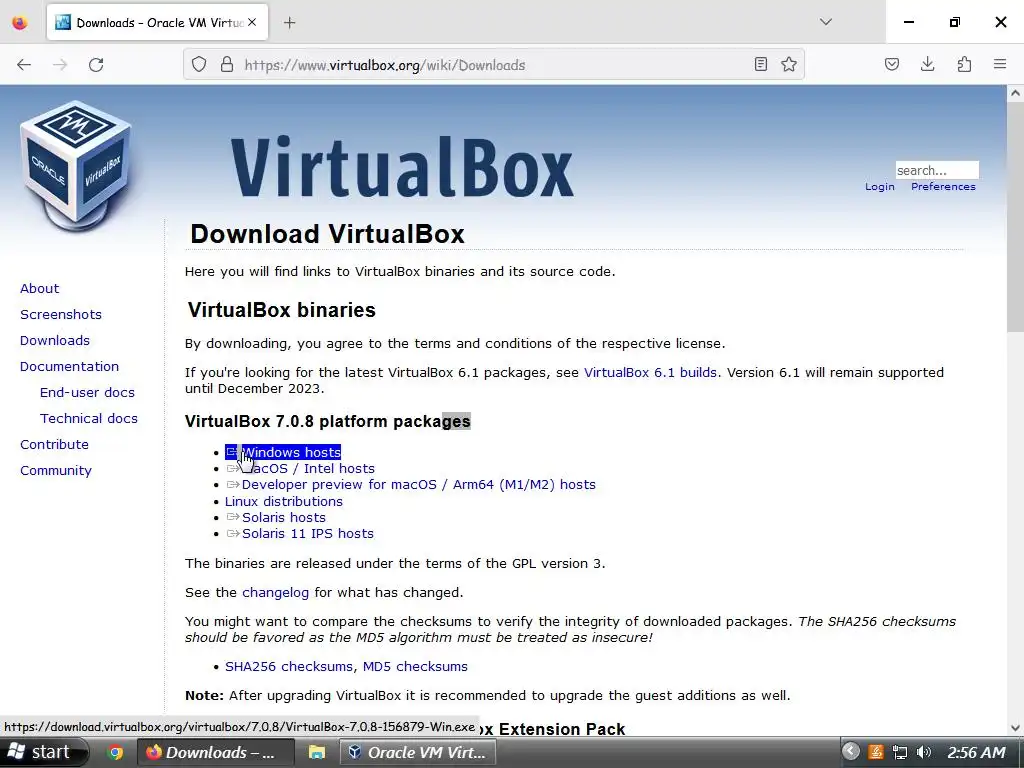Click the browser forward arrow

pos(60,65)
